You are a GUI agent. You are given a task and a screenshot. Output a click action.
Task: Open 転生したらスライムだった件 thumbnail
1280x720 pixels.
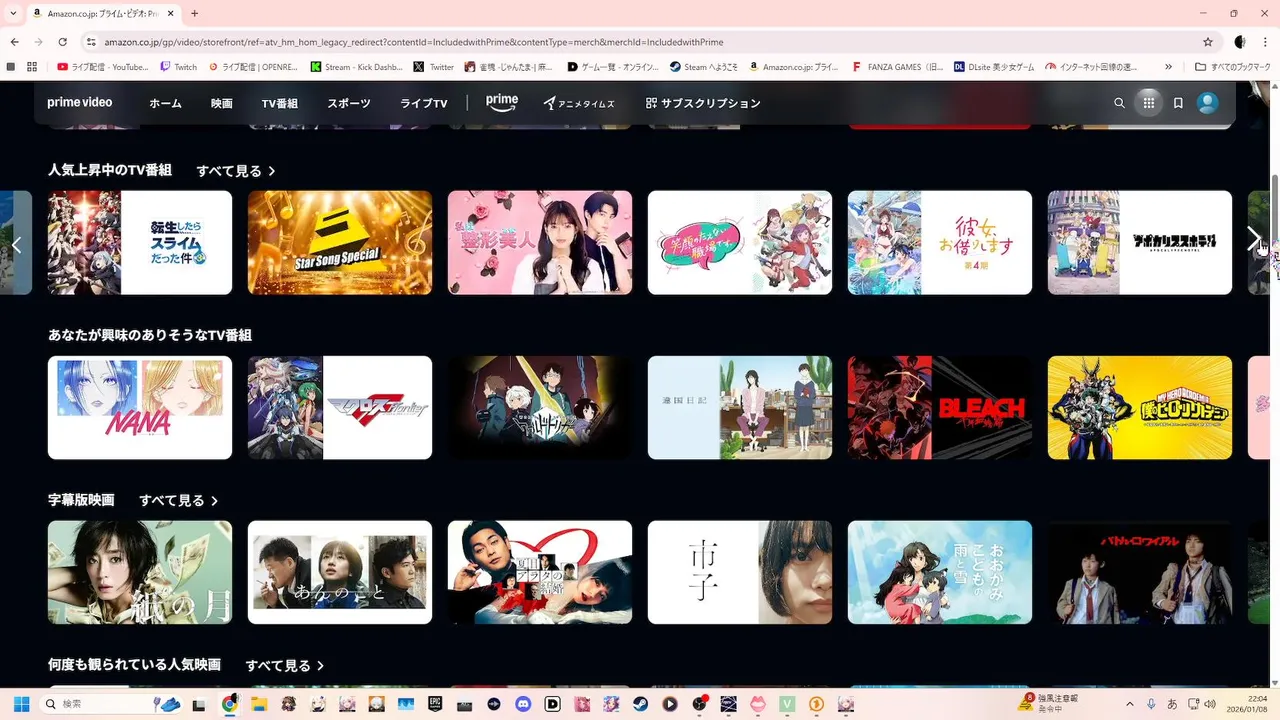coord(140,243)
